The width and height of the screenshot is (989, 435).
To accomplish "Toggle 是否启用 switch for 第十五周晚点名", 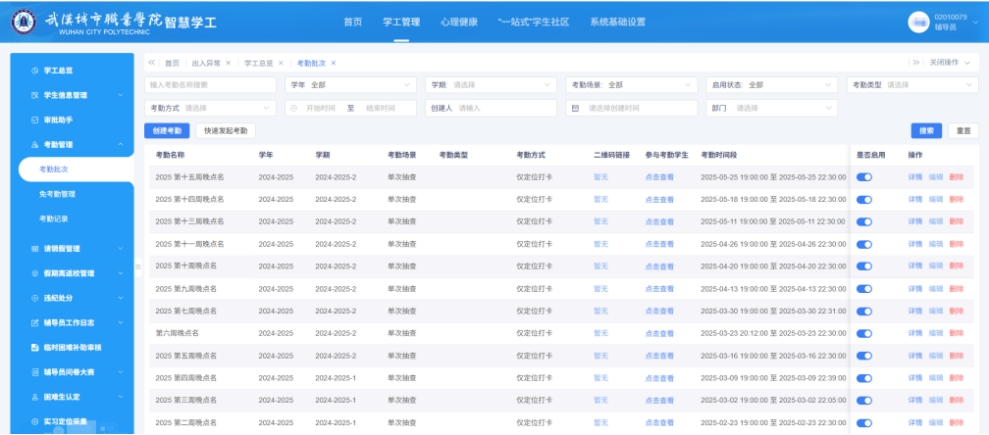I will tap(865, 177).
